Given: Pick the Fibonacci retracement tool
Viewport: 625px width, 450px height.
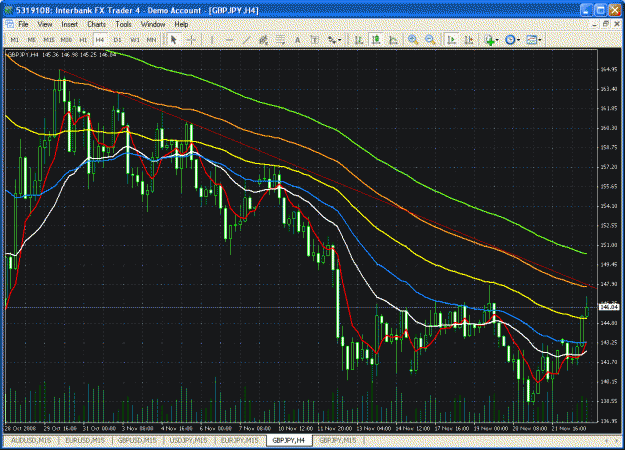Looking at the screenshot, I should (x=280, y=40).
